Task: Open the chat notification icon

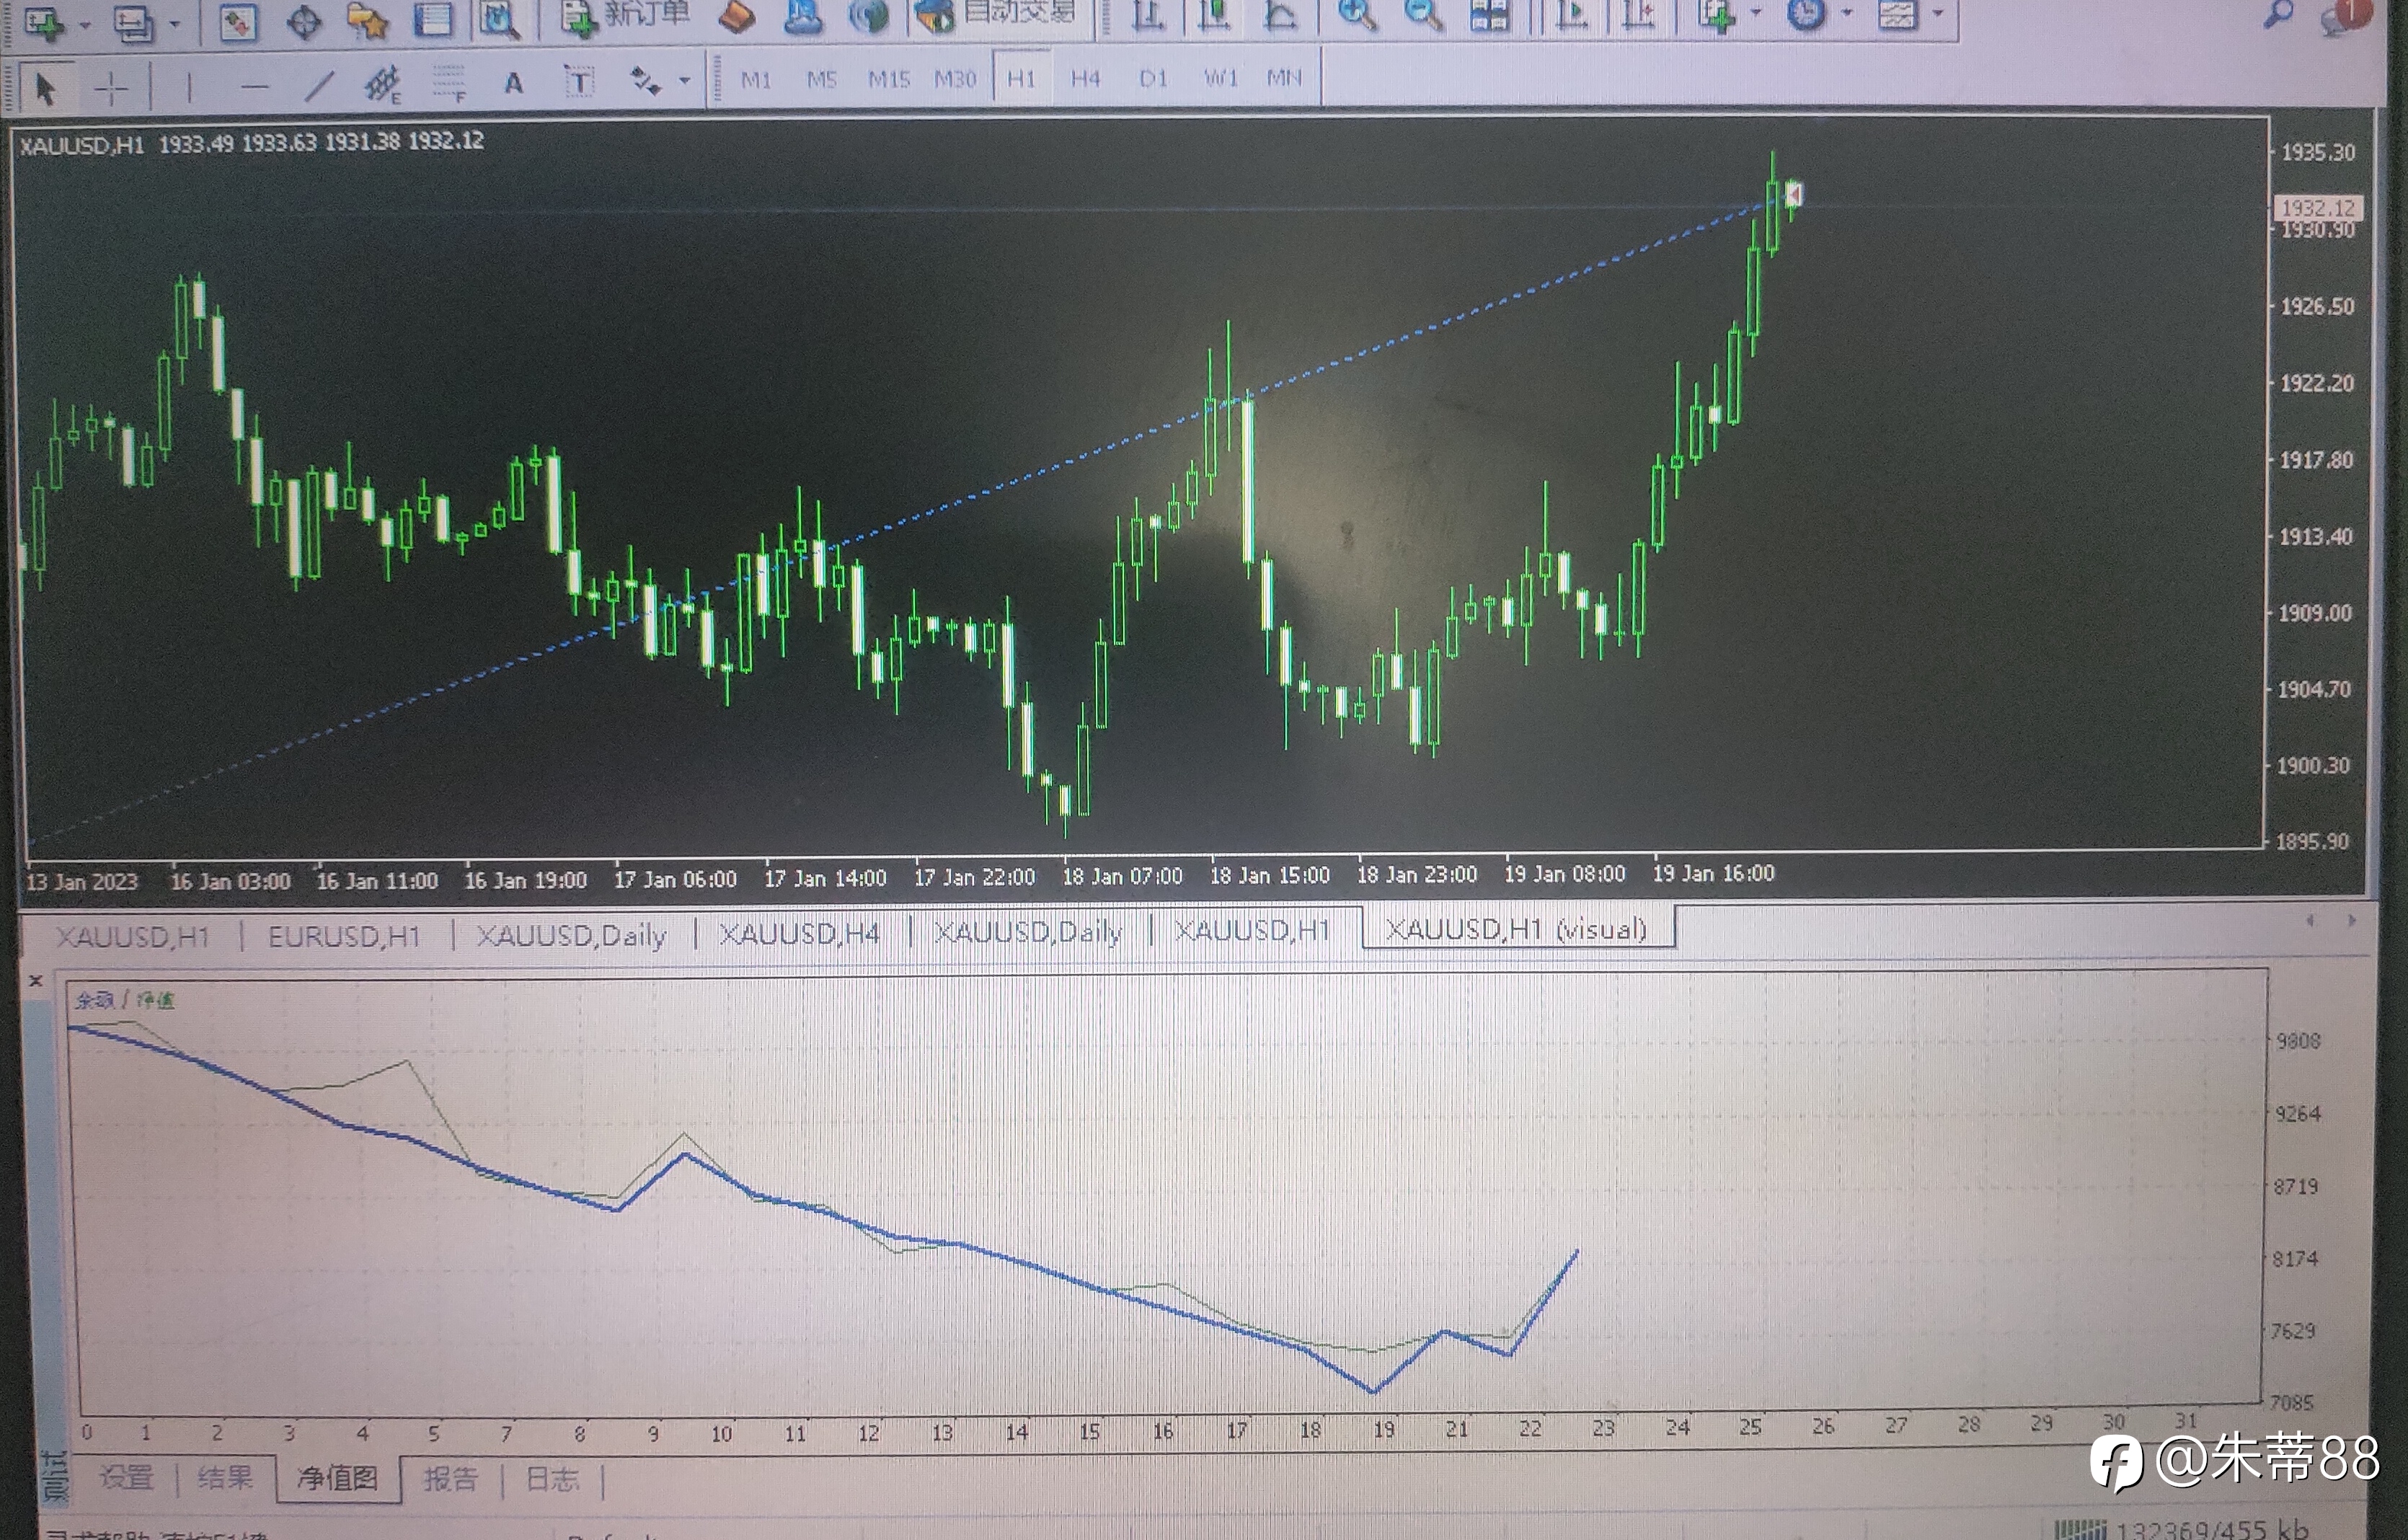Action: 2345,16
